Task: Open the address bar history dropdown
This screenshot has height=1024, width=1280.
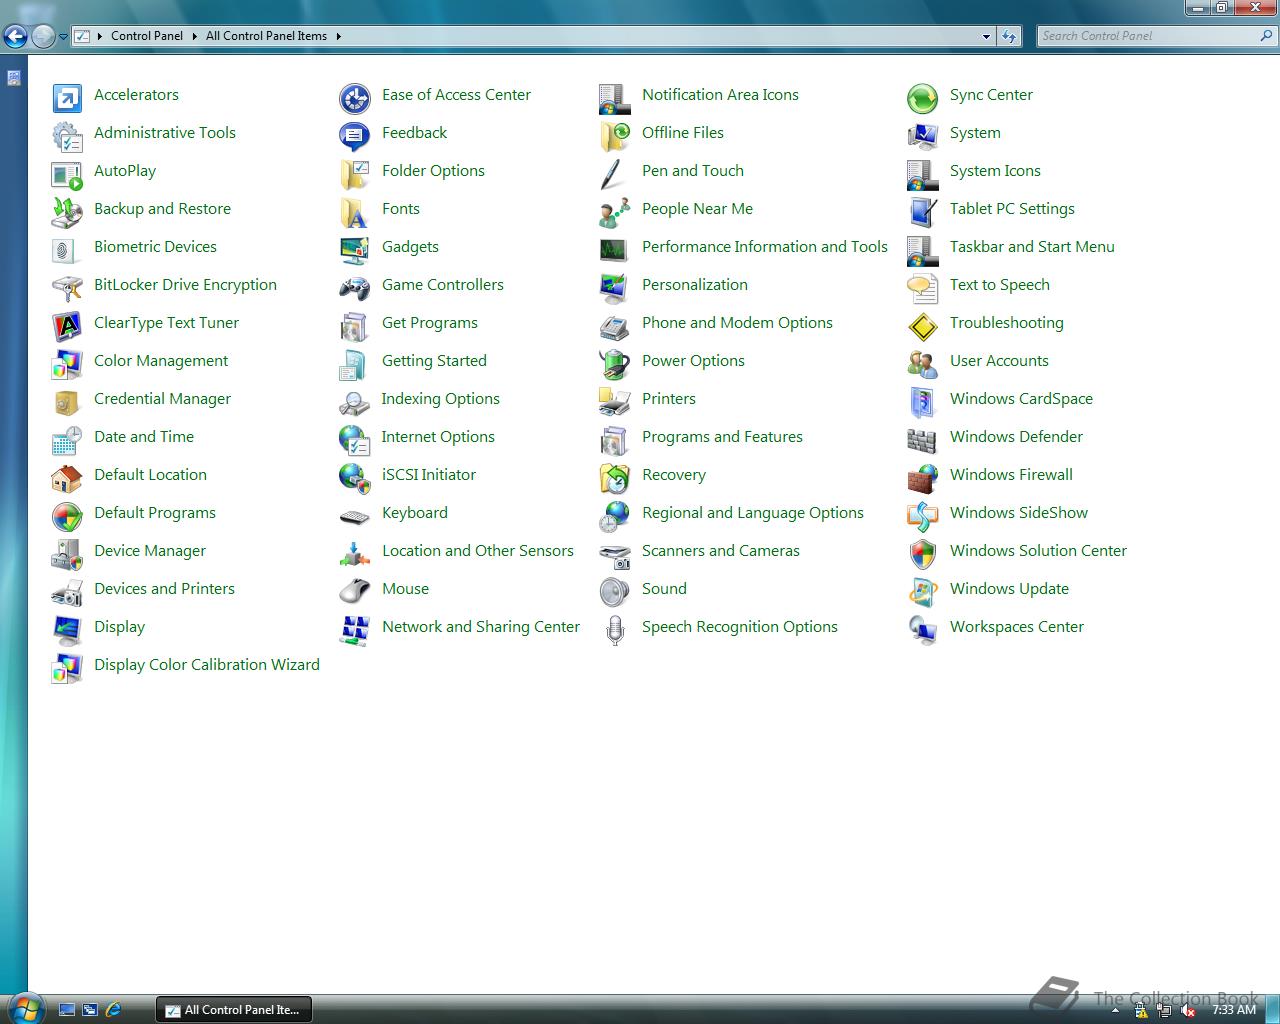Action: coord(986,36)
